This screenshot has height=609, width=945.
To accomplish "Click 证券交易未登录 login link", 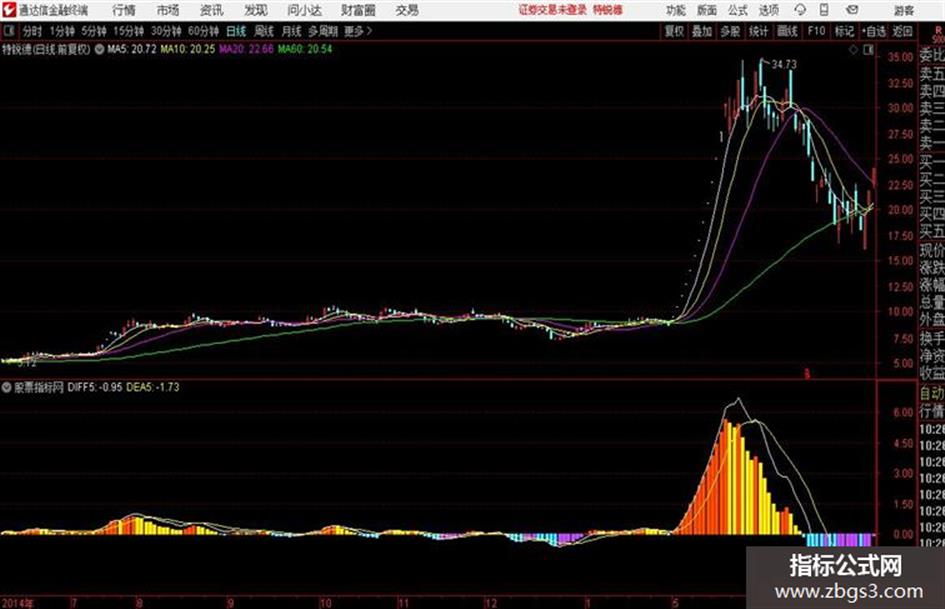I will (x=553, y=10).
